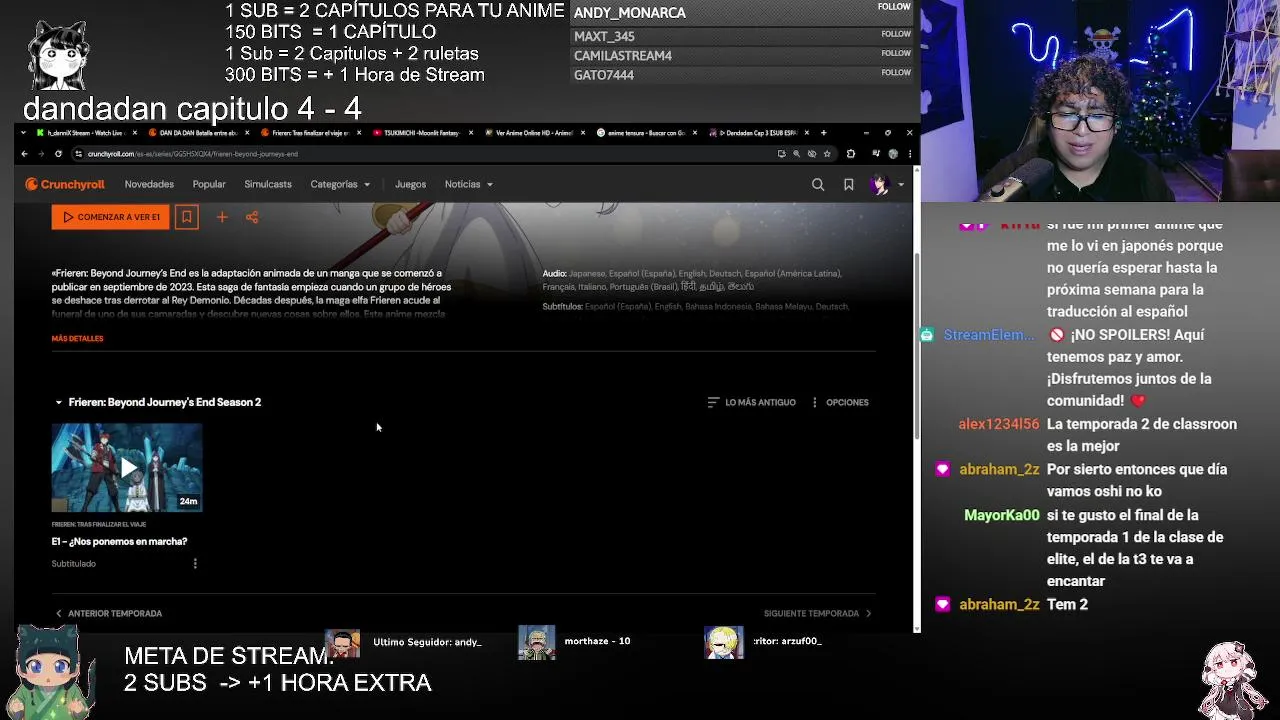This screenshot has height=720, width=1280.
Task: Open browser extensions puzzle icon
Action: 851,154
